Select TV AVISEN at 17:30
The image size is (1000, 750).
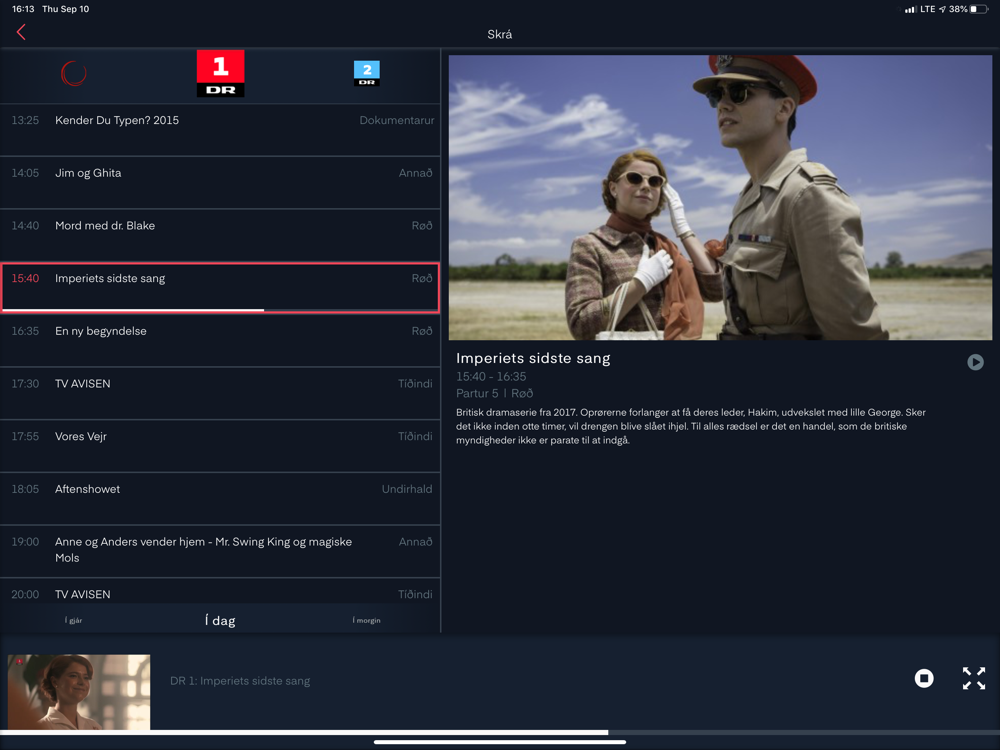[220, 393]
